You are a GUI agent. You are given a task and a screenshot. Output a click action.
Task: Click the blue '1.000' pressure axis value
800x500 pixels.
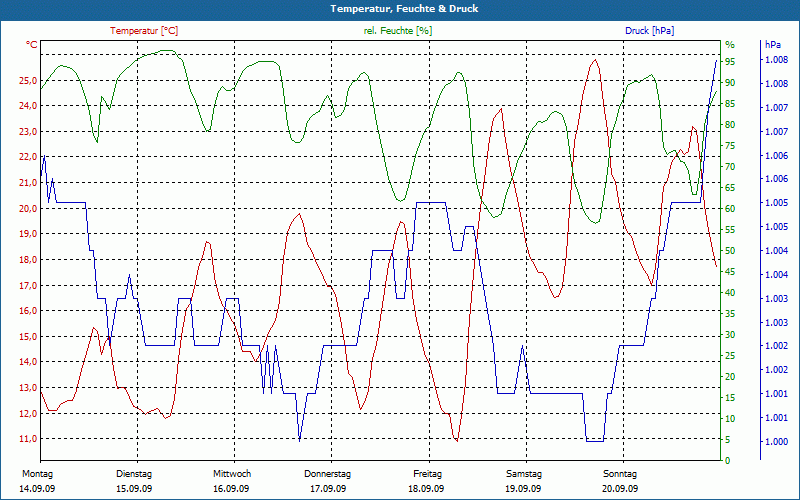coord(776,442)
